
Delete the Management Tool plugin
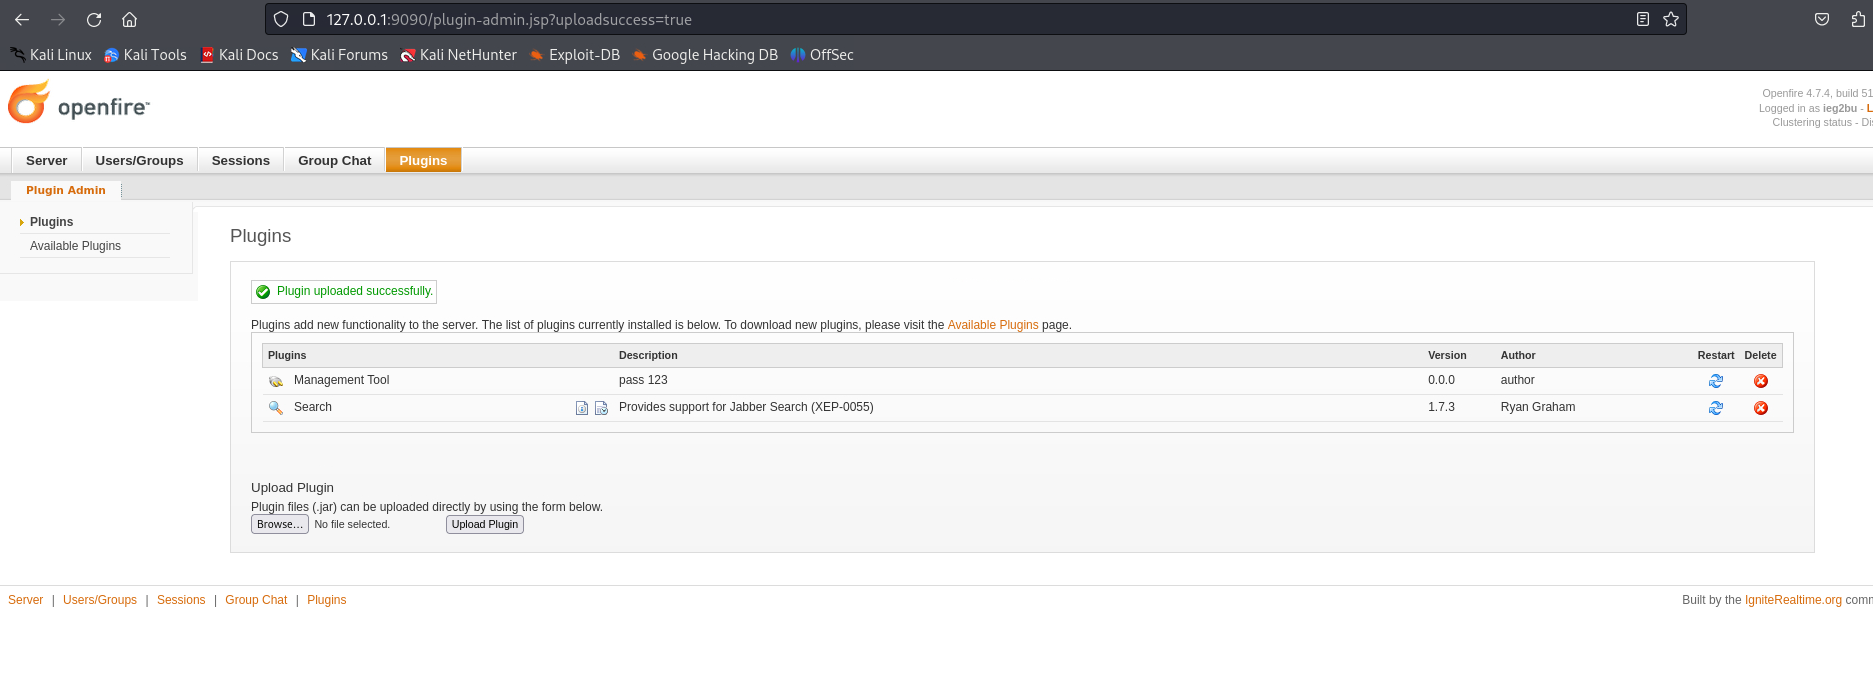coord(1761,381)
